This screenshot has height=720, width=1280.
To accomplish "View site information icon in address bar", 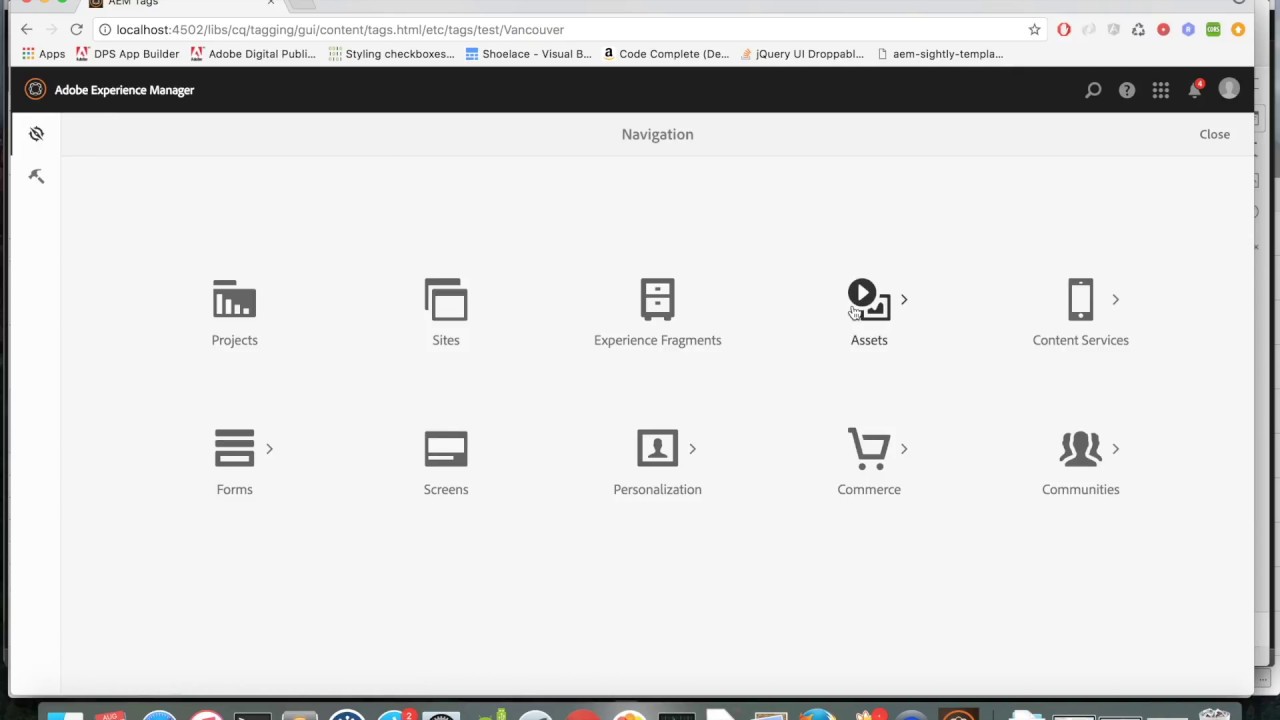I will click(104, 30).
